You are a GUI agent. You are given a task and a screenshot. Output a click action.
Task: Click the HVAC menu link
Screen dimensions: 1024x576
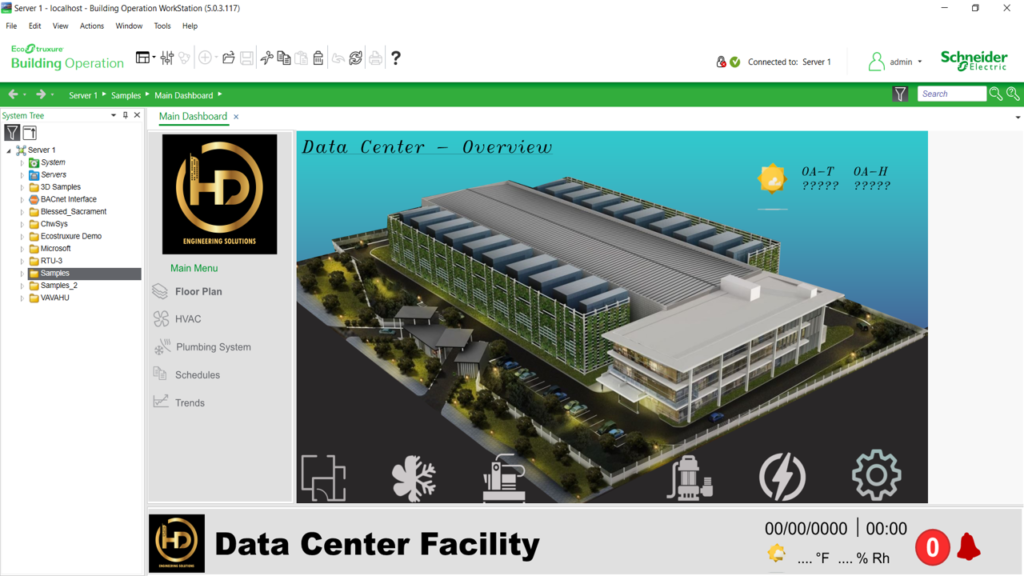click(188, 319)
